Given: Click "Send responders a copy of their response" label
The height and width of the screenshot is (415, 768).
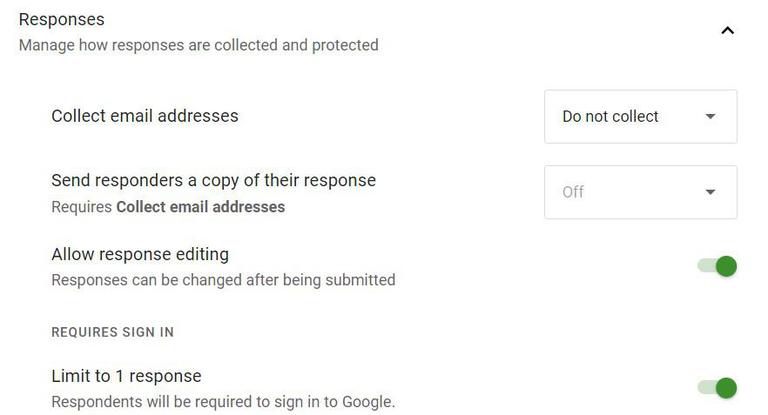Looking at the screenshot, I should point(213,181).
